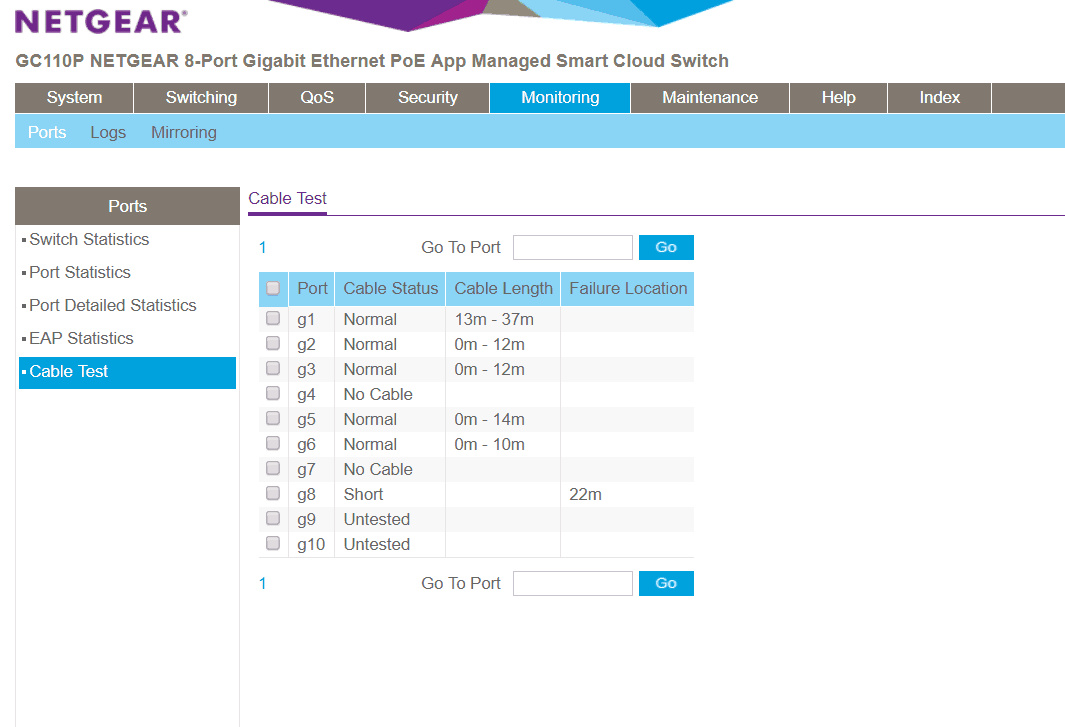Mark the g10 port checkbox

[x=273, y=544]
